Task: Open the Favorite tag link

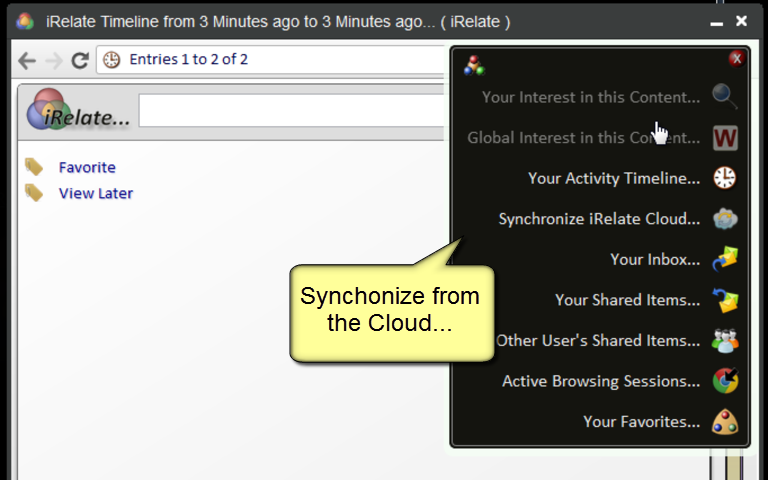Action: point(87,168)
